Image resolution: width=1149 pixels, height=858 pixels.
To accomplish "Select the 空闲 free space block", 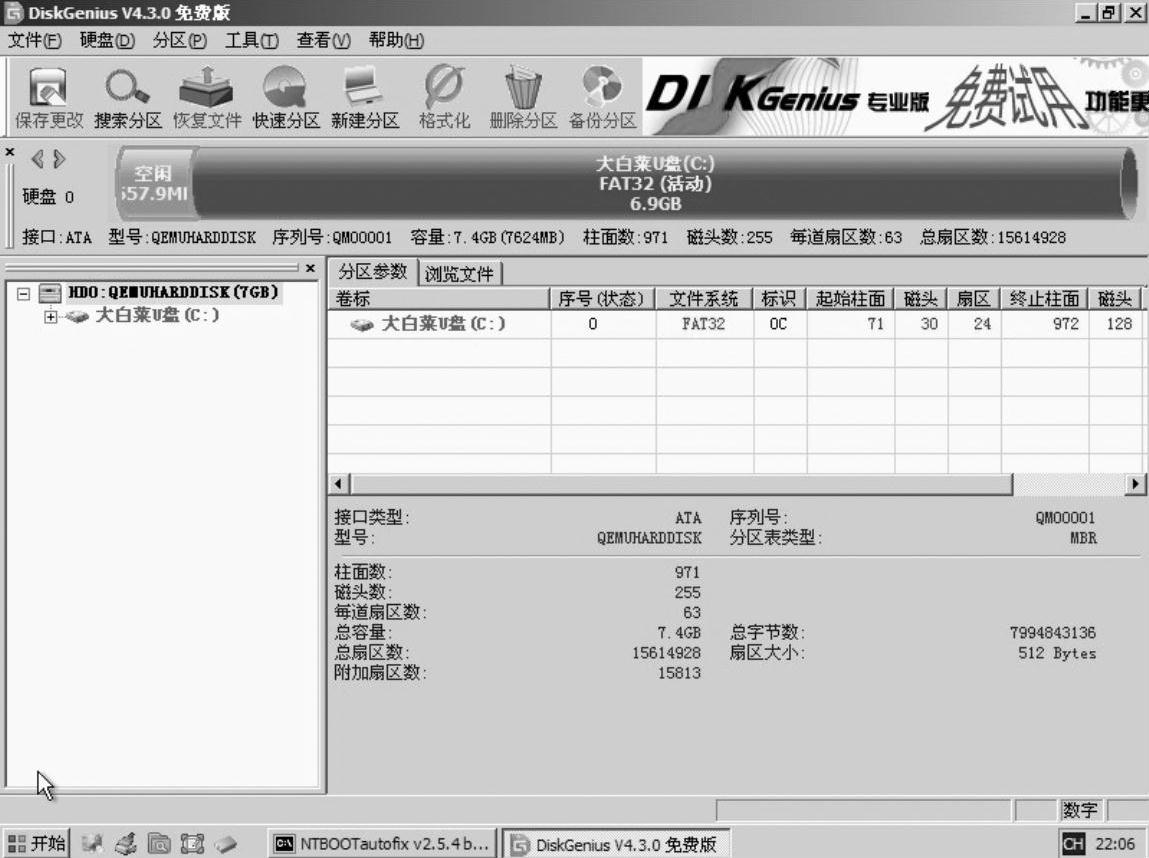I will coord(154,183).
